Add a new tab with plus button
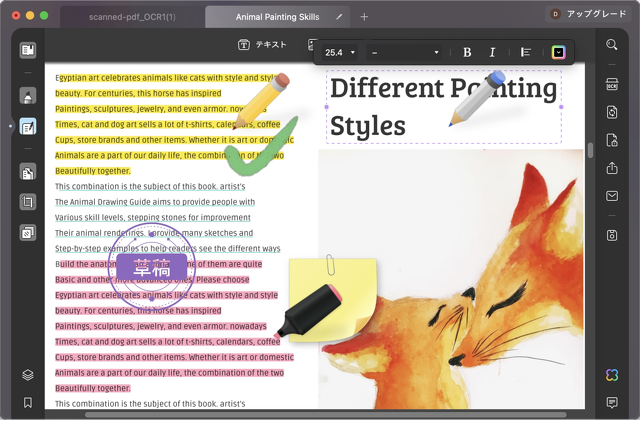The width and height of the screenshot is (640, 421). [364, 17]
